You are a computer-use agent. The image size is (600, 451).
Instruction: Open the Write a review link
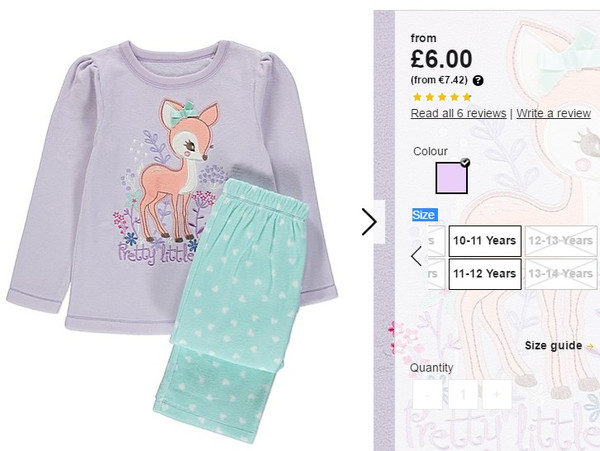click(553, 113)
